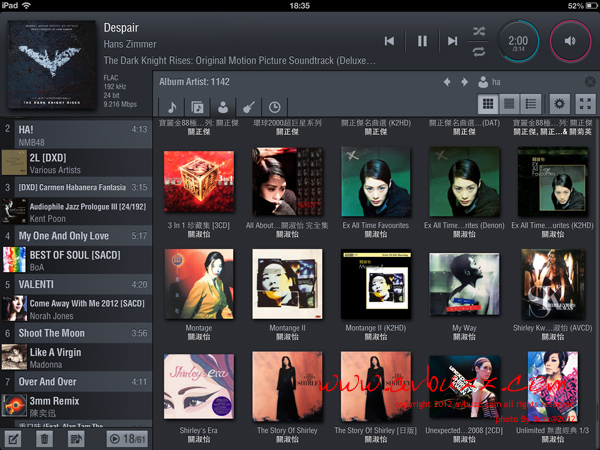Click the volume speaker dial
Screen dimensions: 600x450
[x=571, y=41]
